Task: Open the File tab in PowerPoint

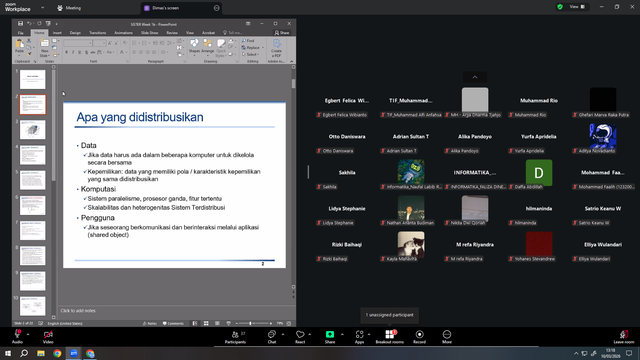Action: pos(20,33)
